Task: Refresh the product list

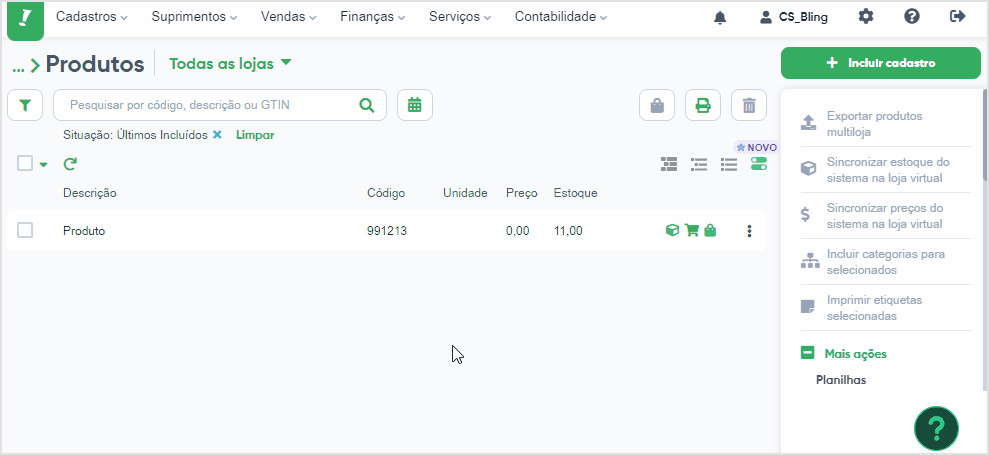Action: point(70,164)
